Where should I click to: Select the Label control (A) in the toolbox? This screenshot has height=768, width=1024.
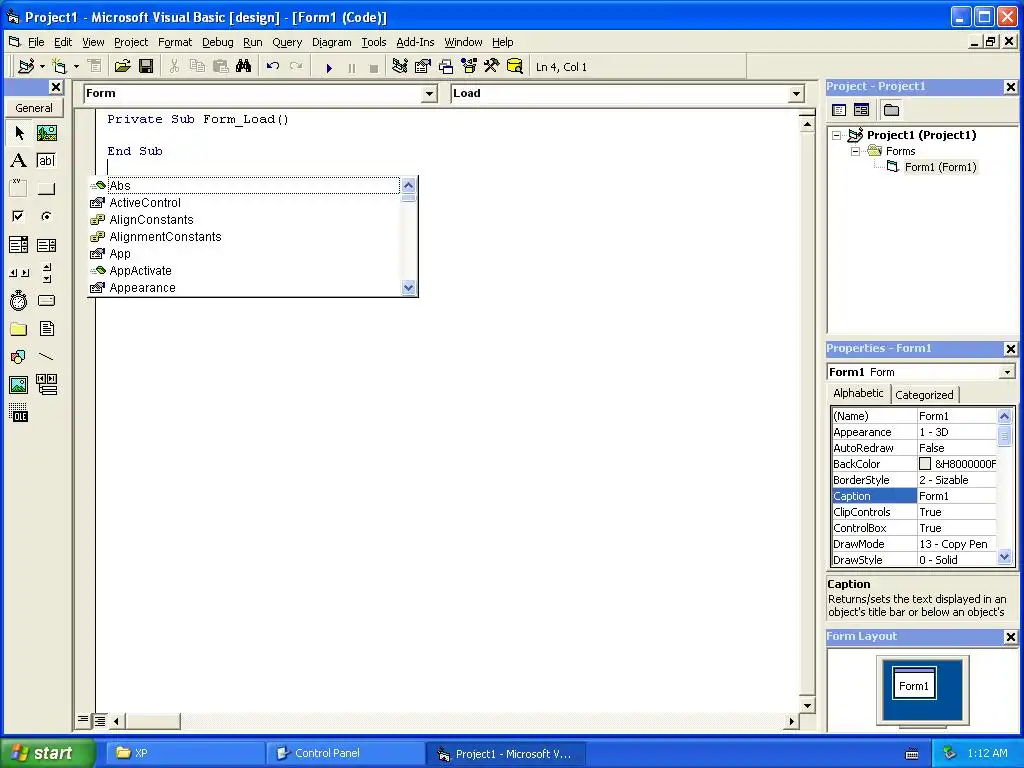pyautogui.click(x=19, y=161)
